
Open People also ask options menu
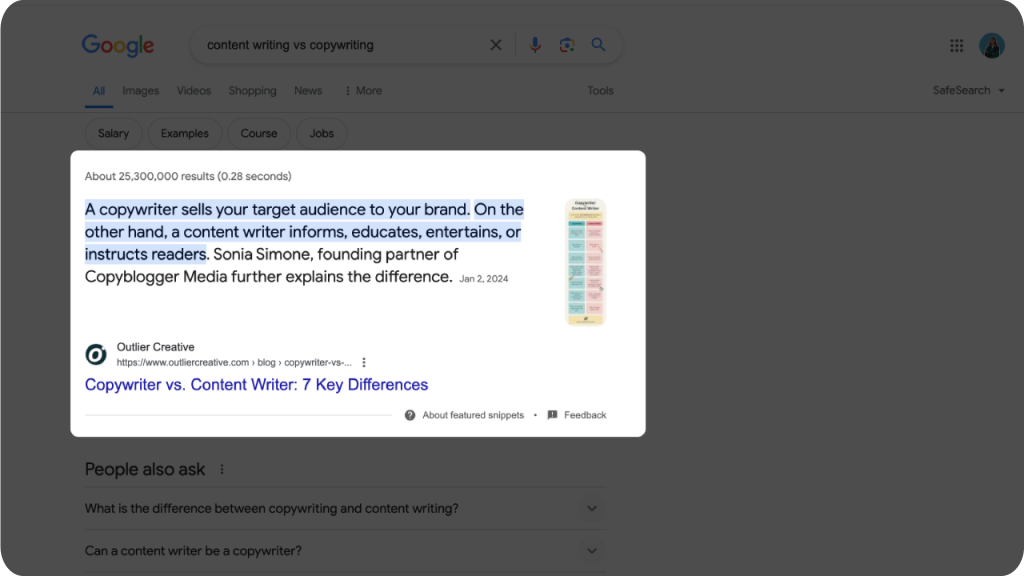click(x=222, y=470)
